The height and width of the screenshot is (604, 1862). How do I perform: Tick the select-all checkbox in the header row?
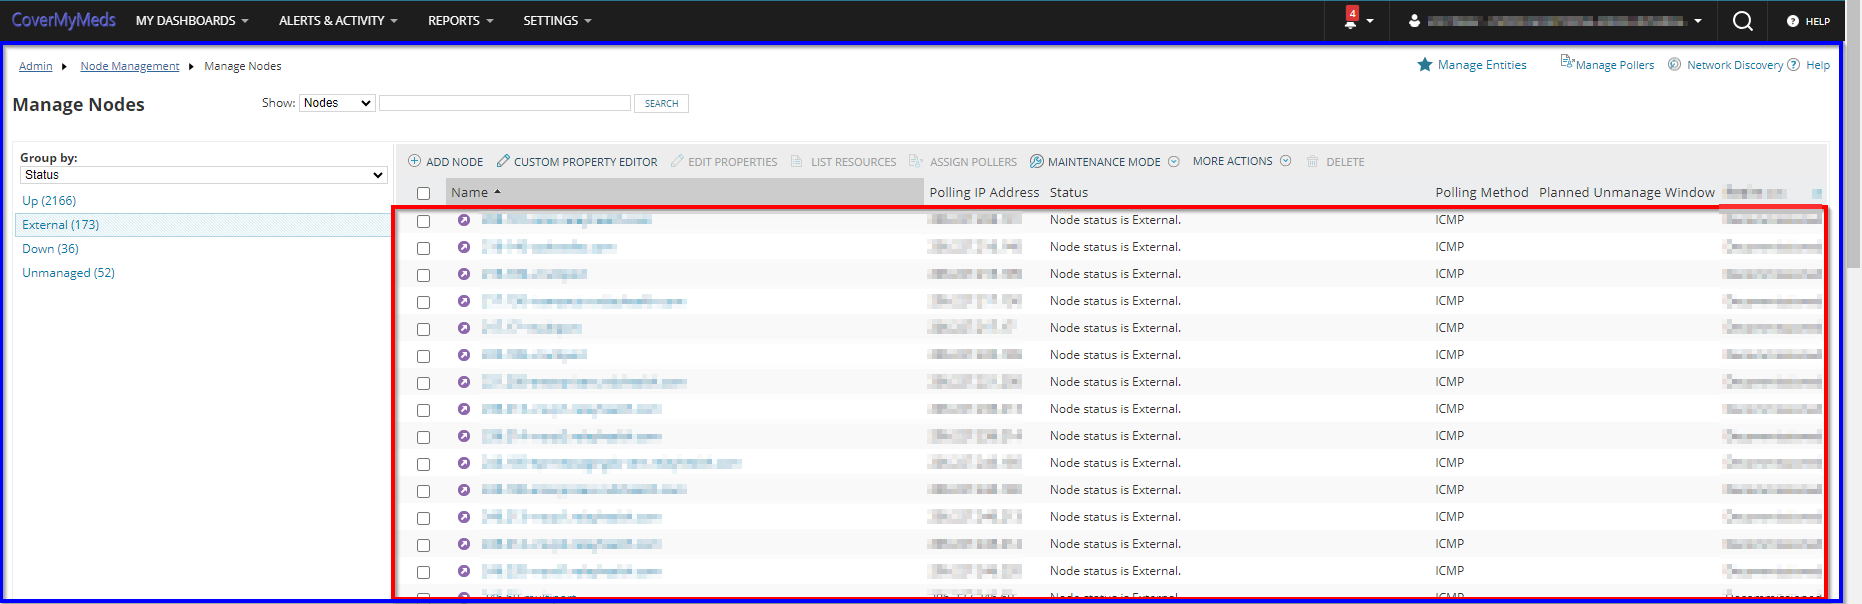[423, 194]
